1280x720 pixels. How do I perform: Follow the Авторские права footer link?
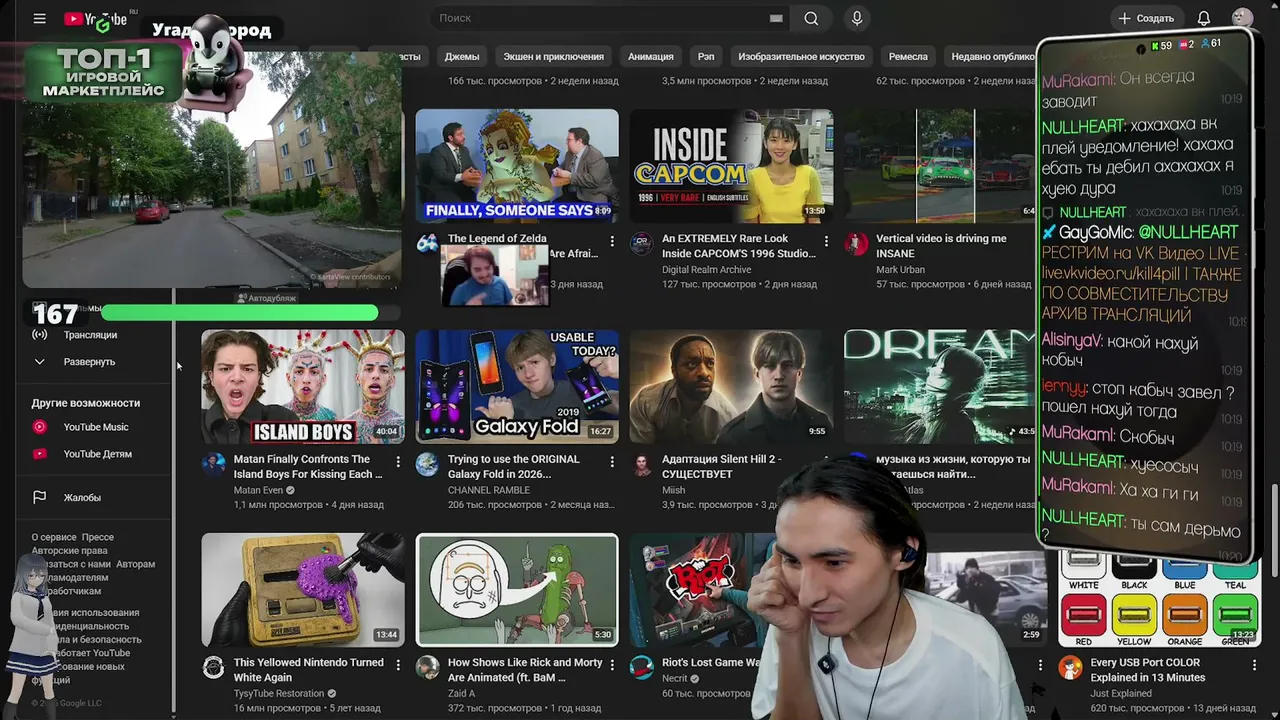(69, 551)
